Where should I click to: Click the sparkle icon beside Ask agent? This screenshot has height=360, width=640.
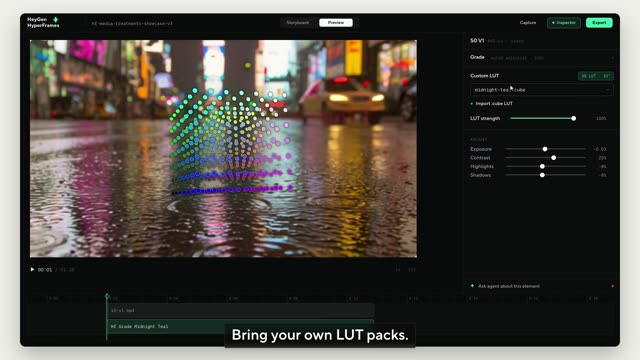click(x=472, y=286)
